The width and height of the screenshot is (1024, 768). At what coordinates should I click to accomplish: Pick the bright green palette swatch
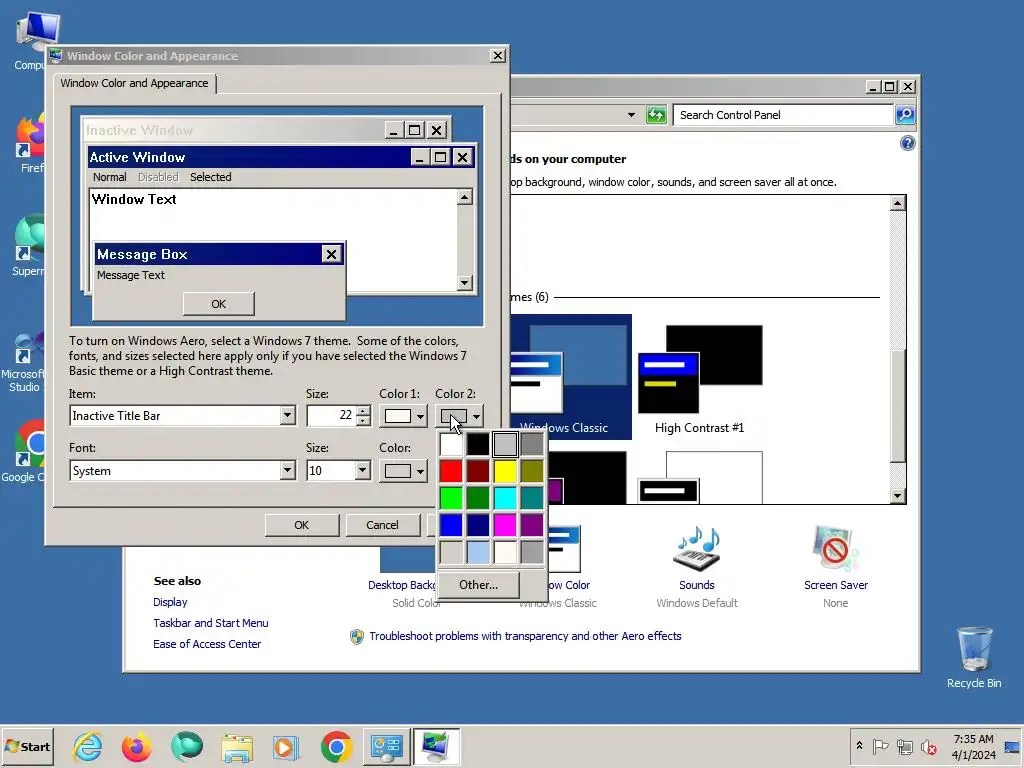[x=451, y=498]
